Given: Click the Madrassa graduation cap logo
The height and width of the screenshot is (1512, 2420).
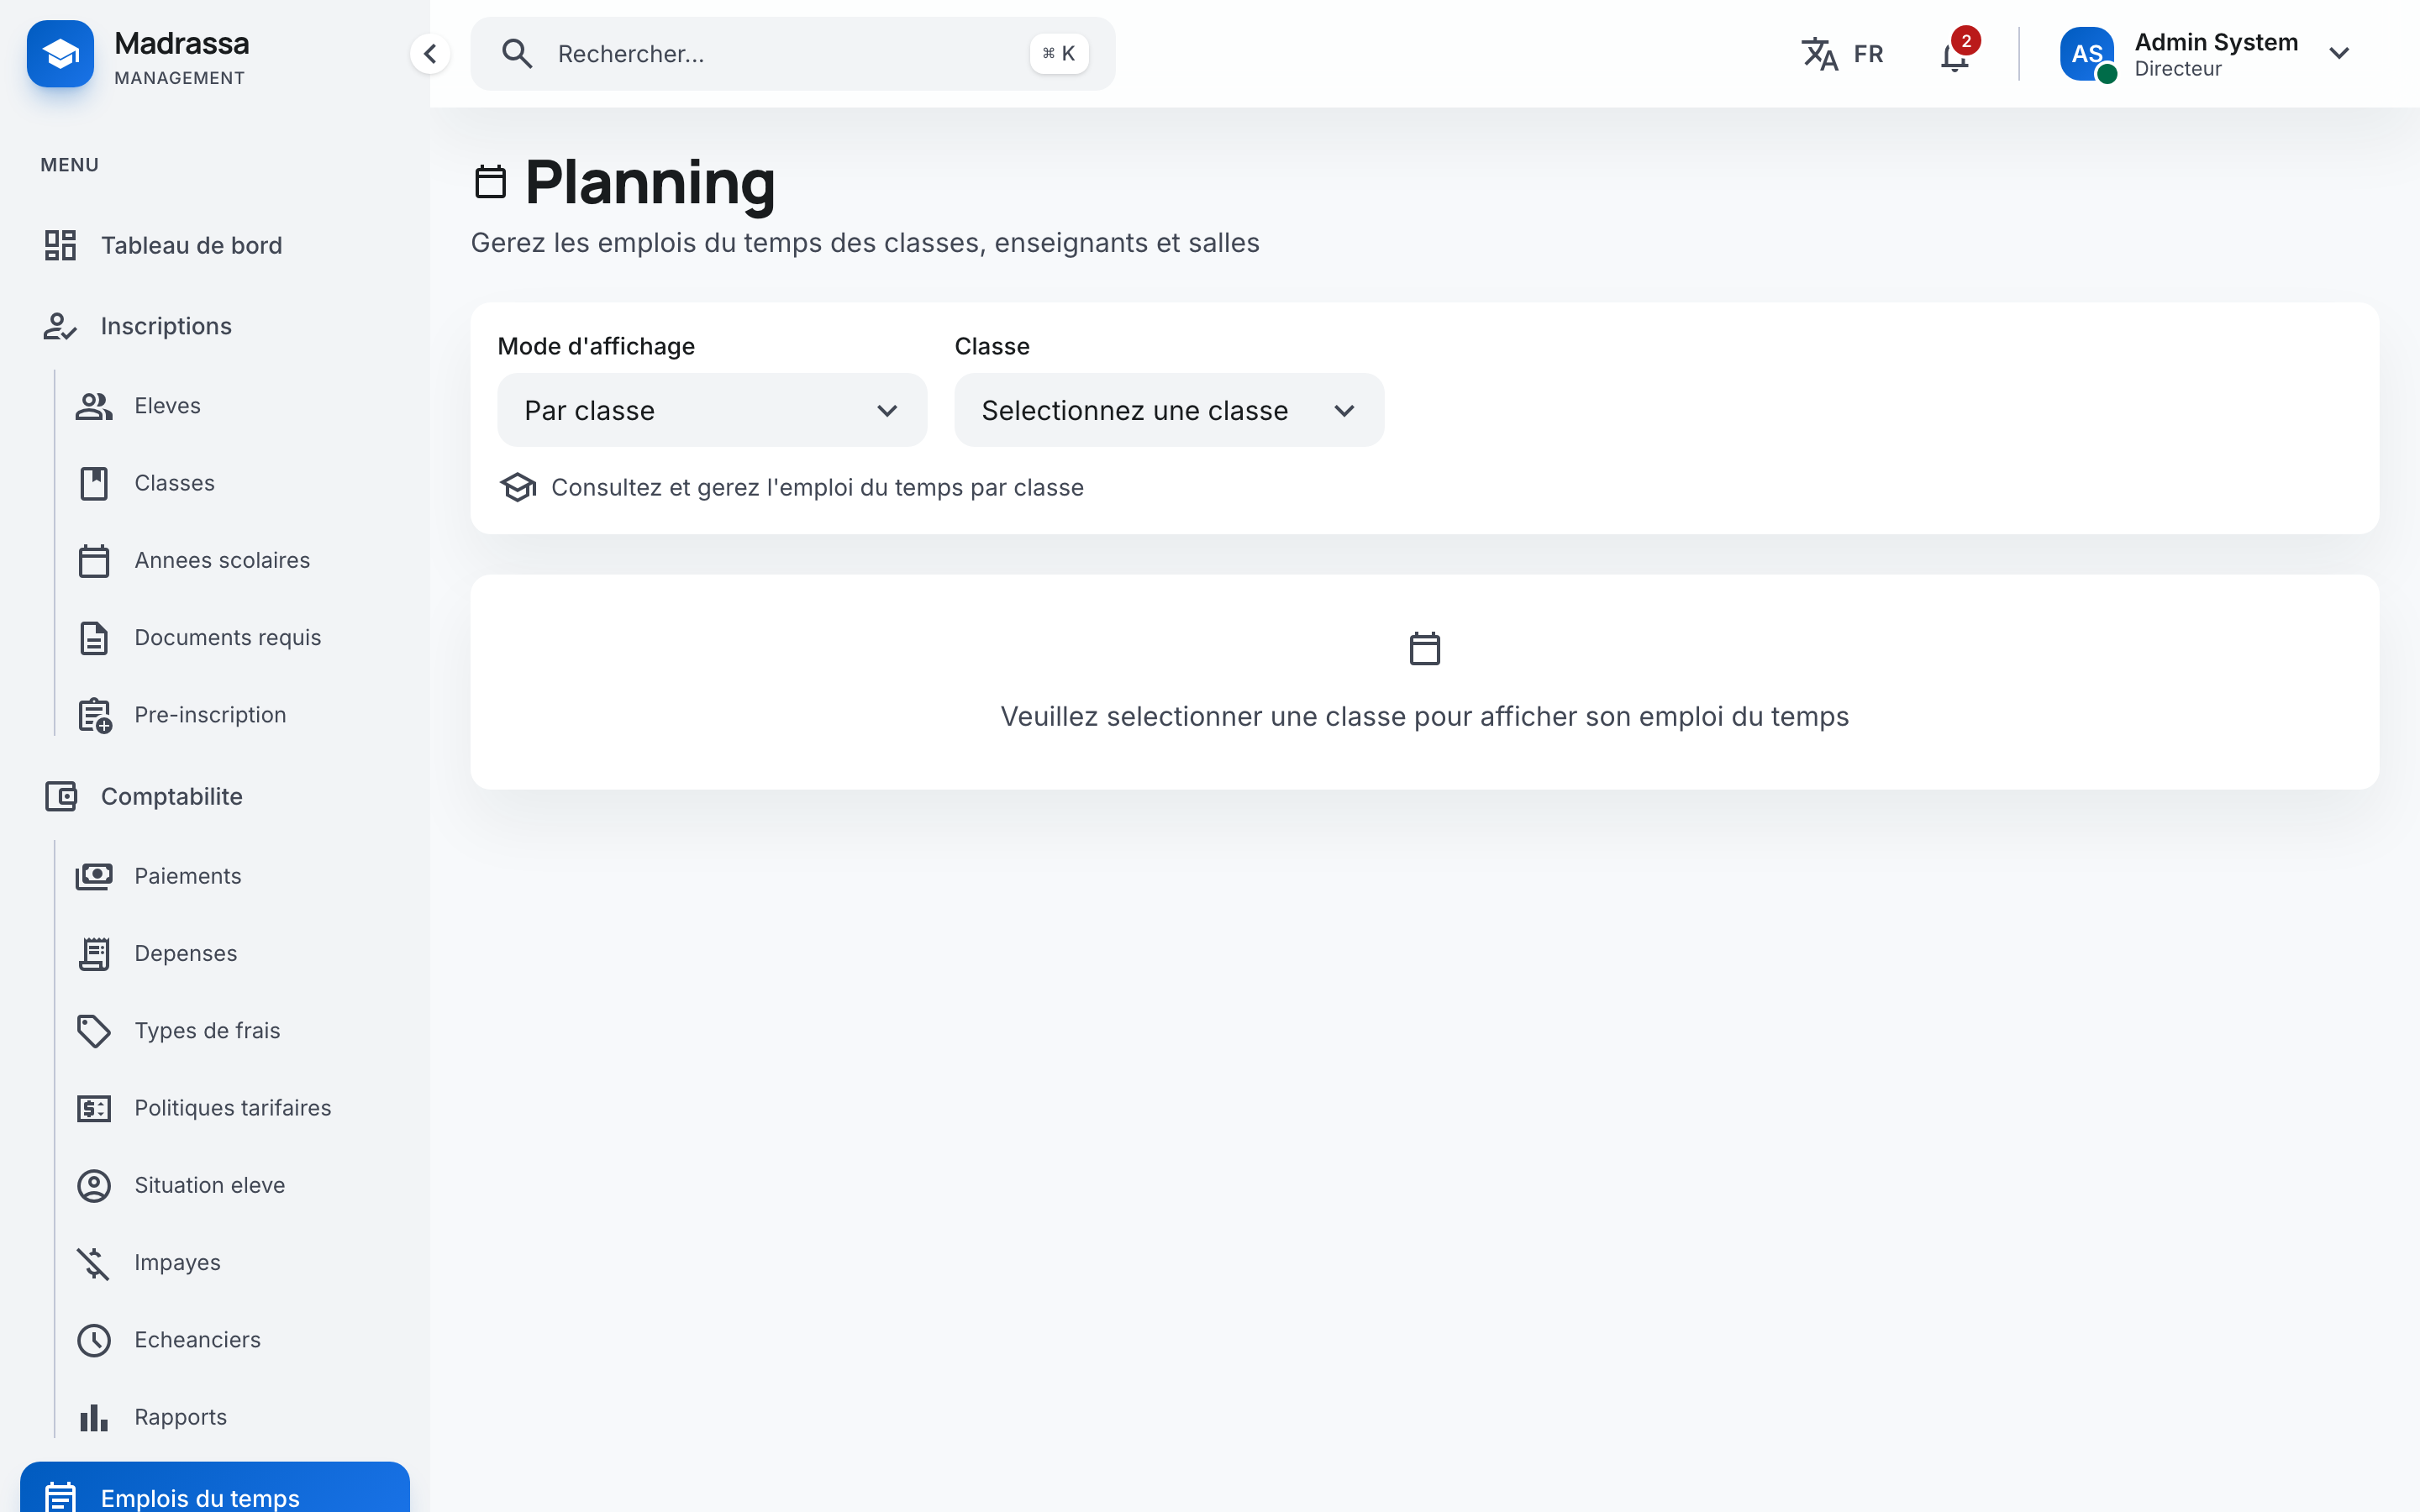Looking at the screenshot, I should click(x=60, y=54).
